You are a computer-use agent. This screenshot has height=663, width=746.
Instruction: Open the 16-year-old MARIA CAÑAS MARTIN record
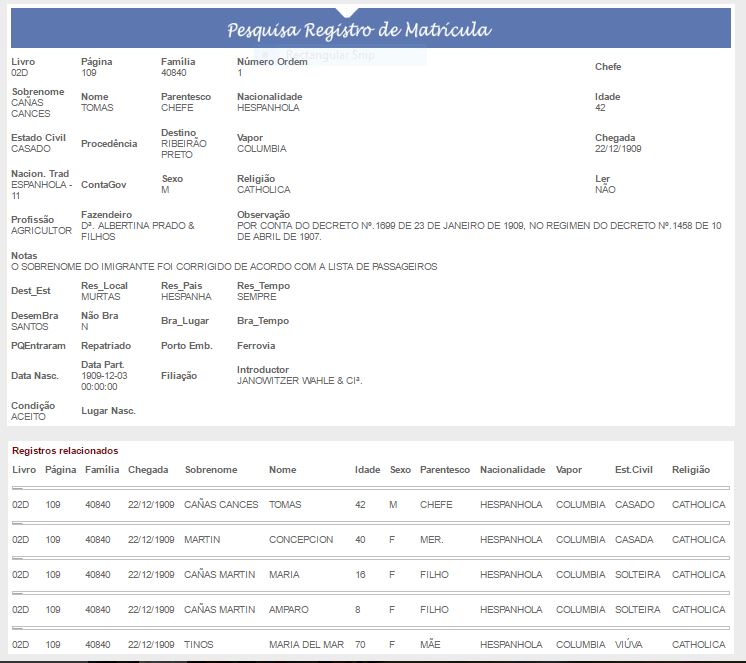point(285,575)
